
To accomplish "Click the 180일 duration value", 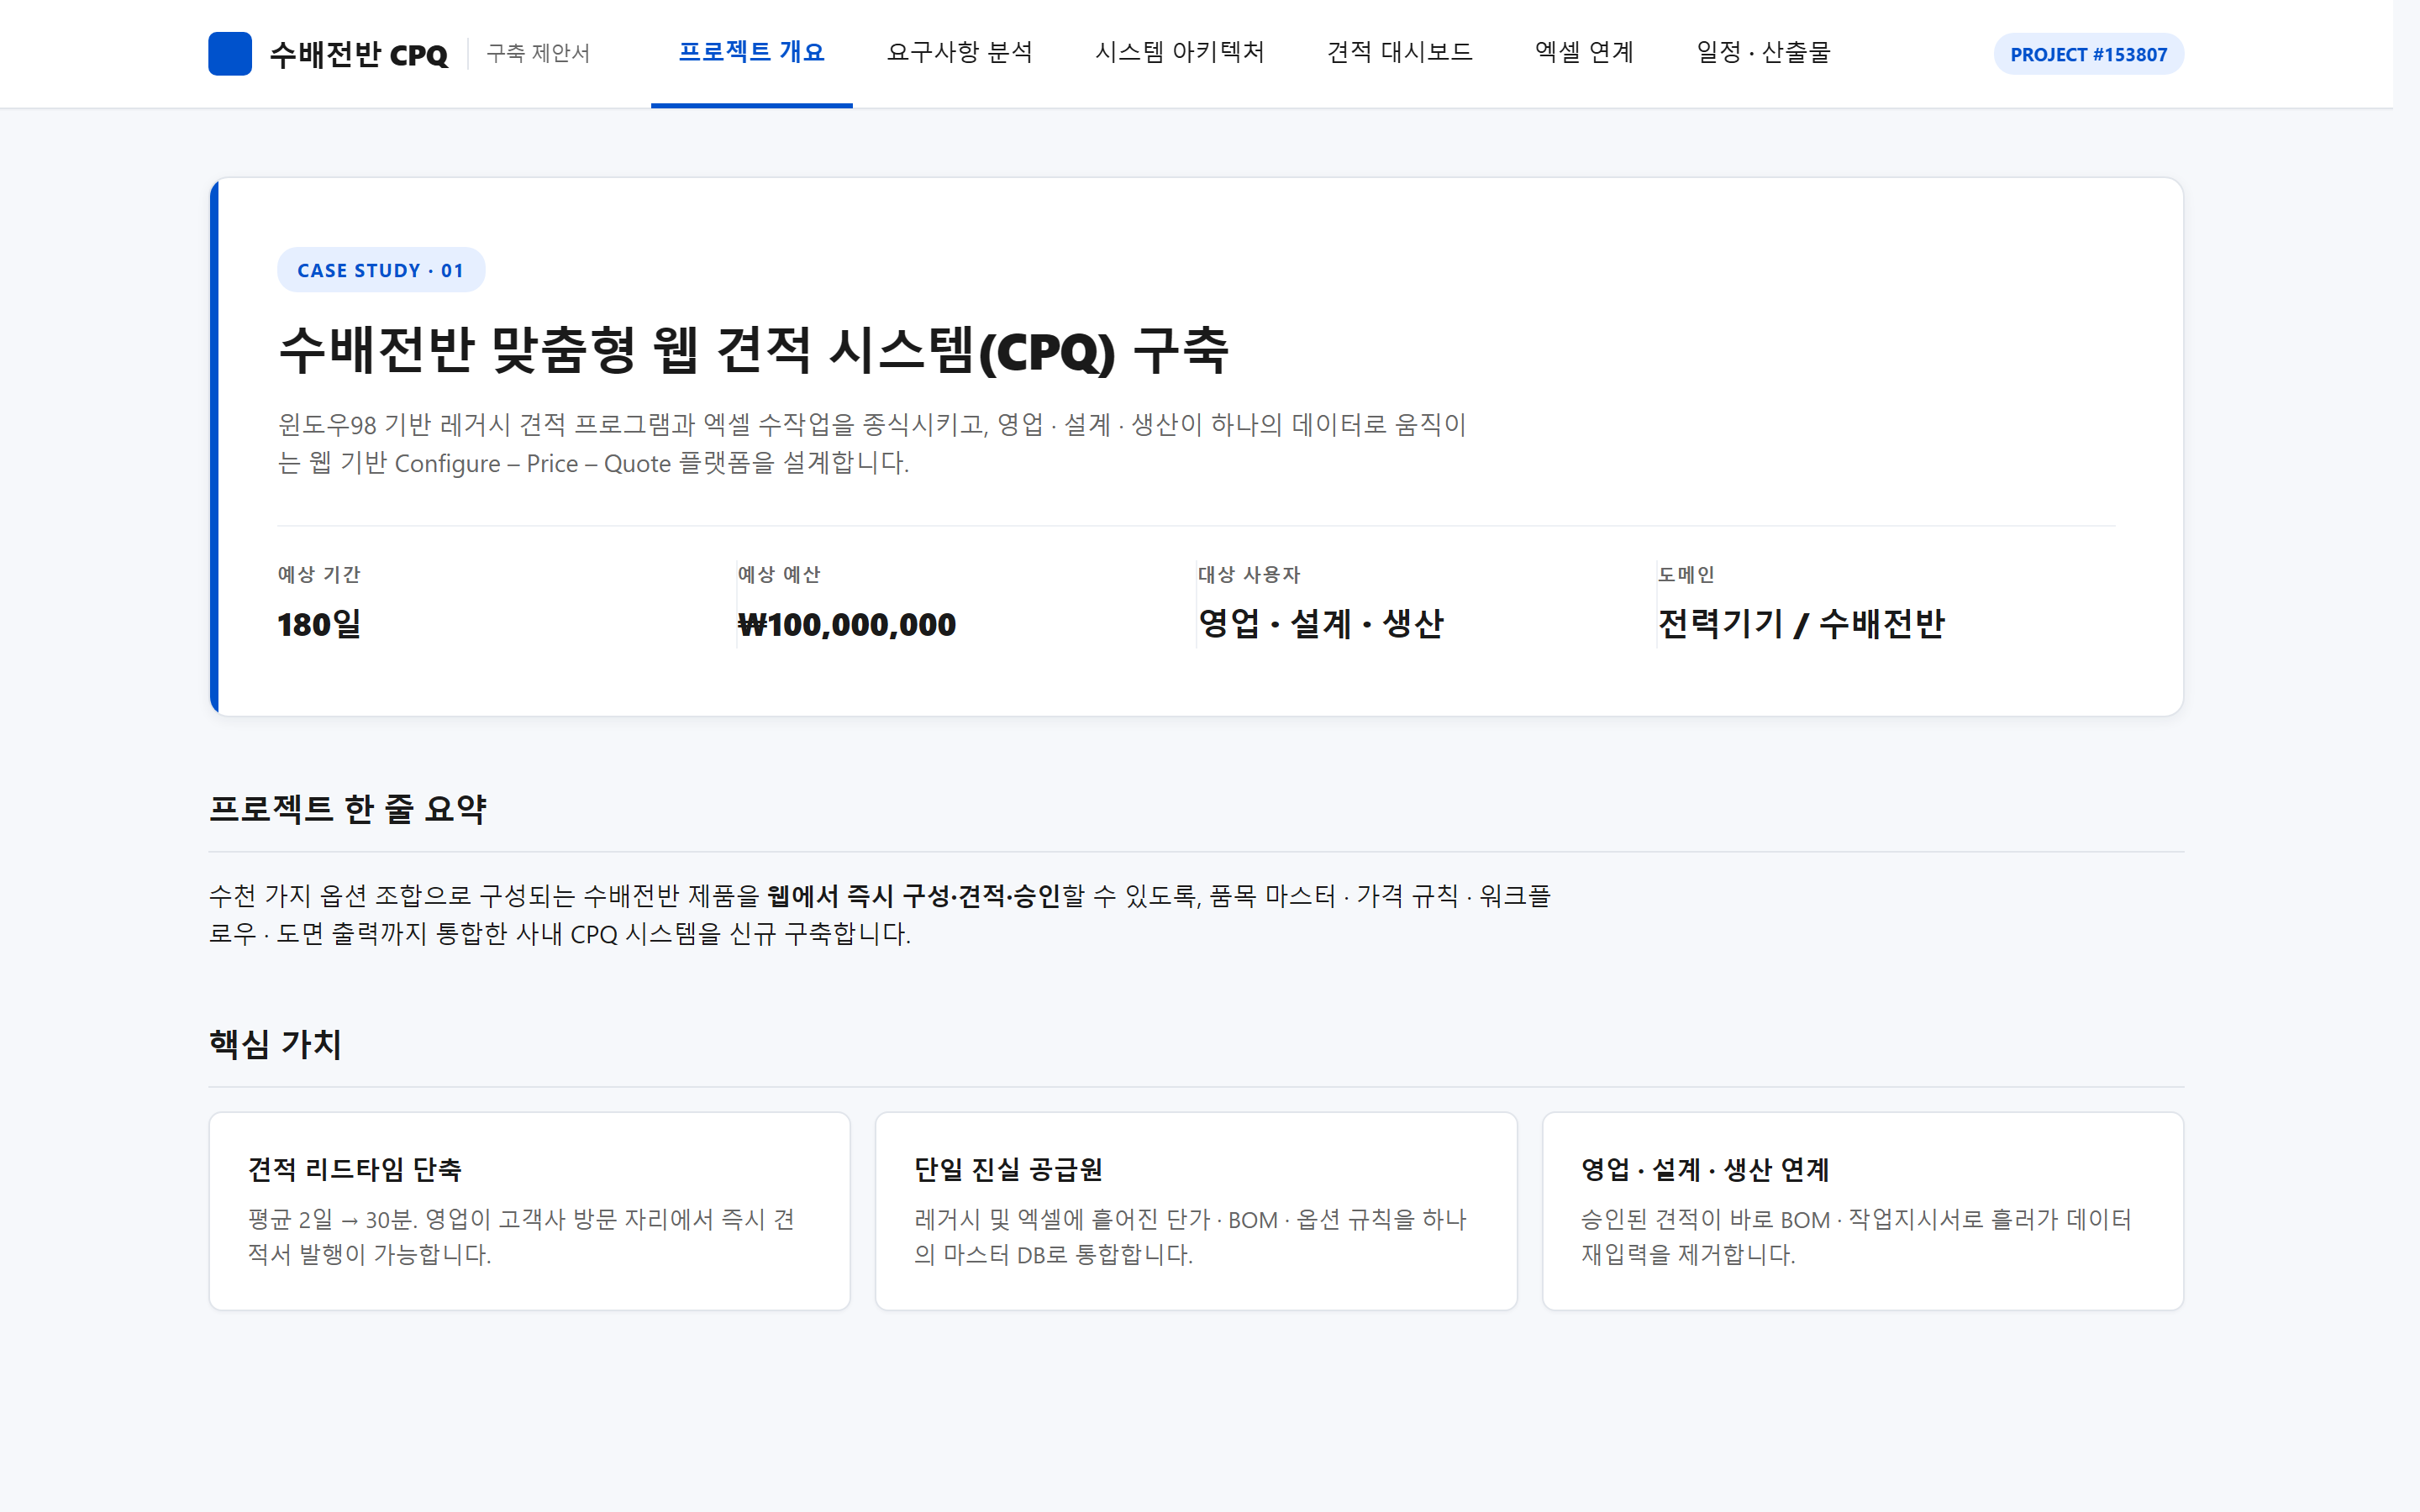I will [x=319, y=624].
